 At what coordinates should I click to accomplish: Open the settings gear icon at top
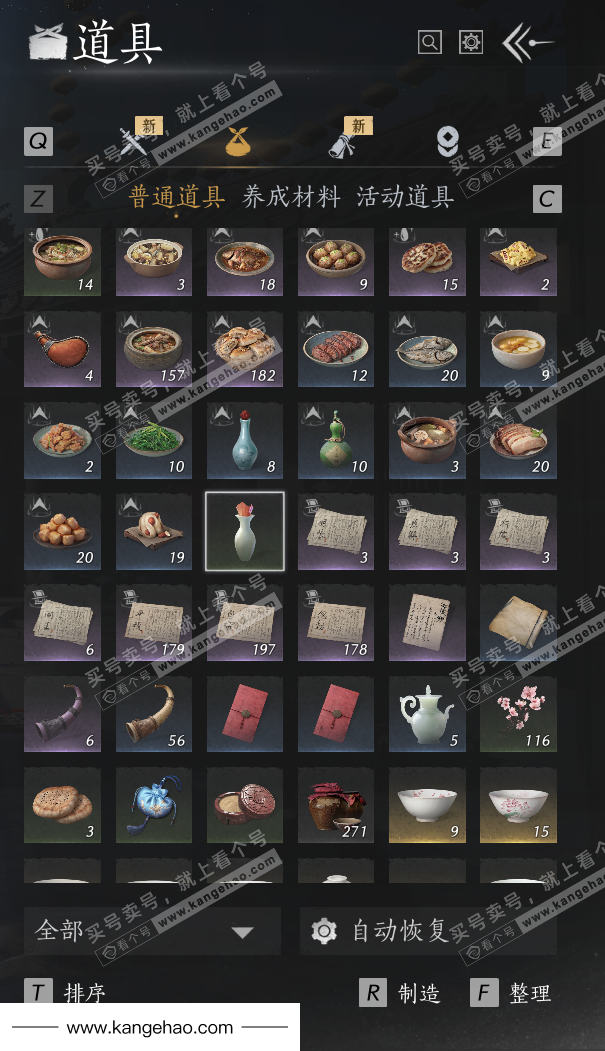[471, 42]
